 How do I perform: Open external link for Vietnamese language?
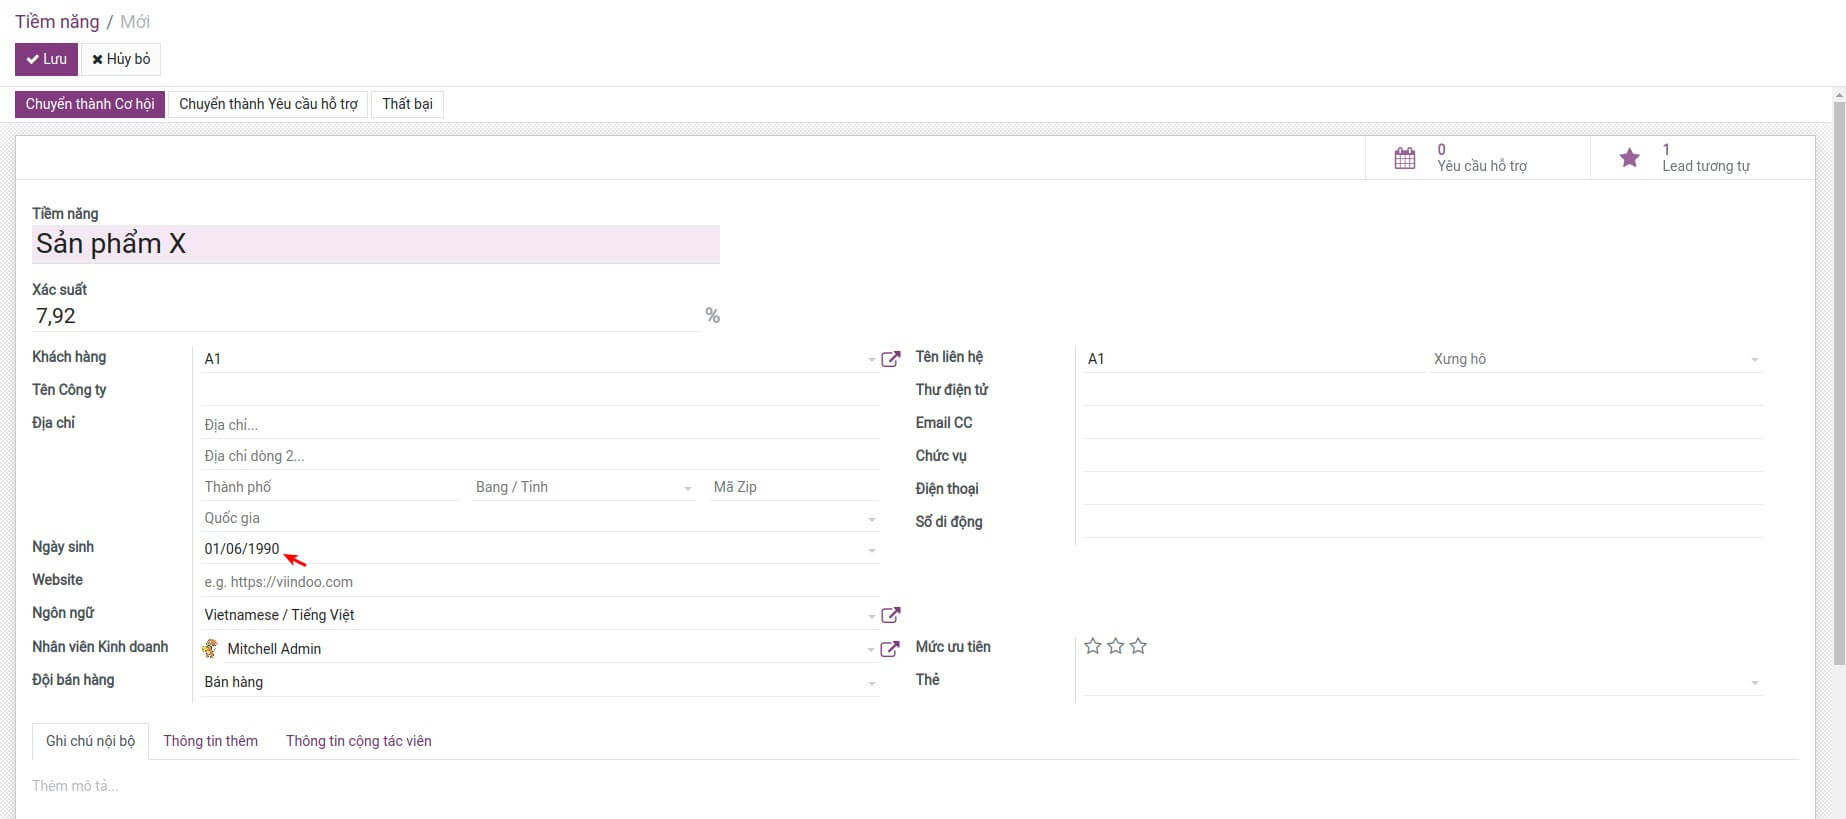890,615
